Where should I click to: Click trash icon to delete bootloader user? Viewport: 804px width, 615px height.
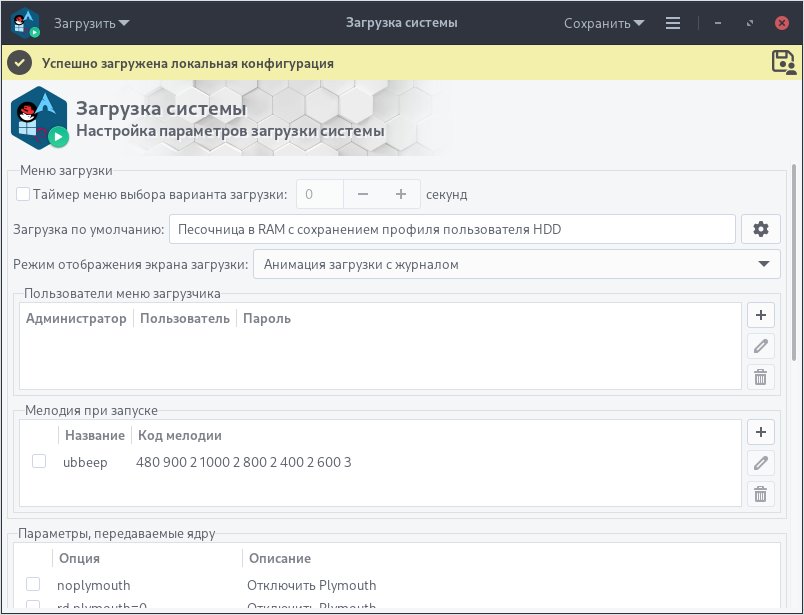tap(761, 378)
